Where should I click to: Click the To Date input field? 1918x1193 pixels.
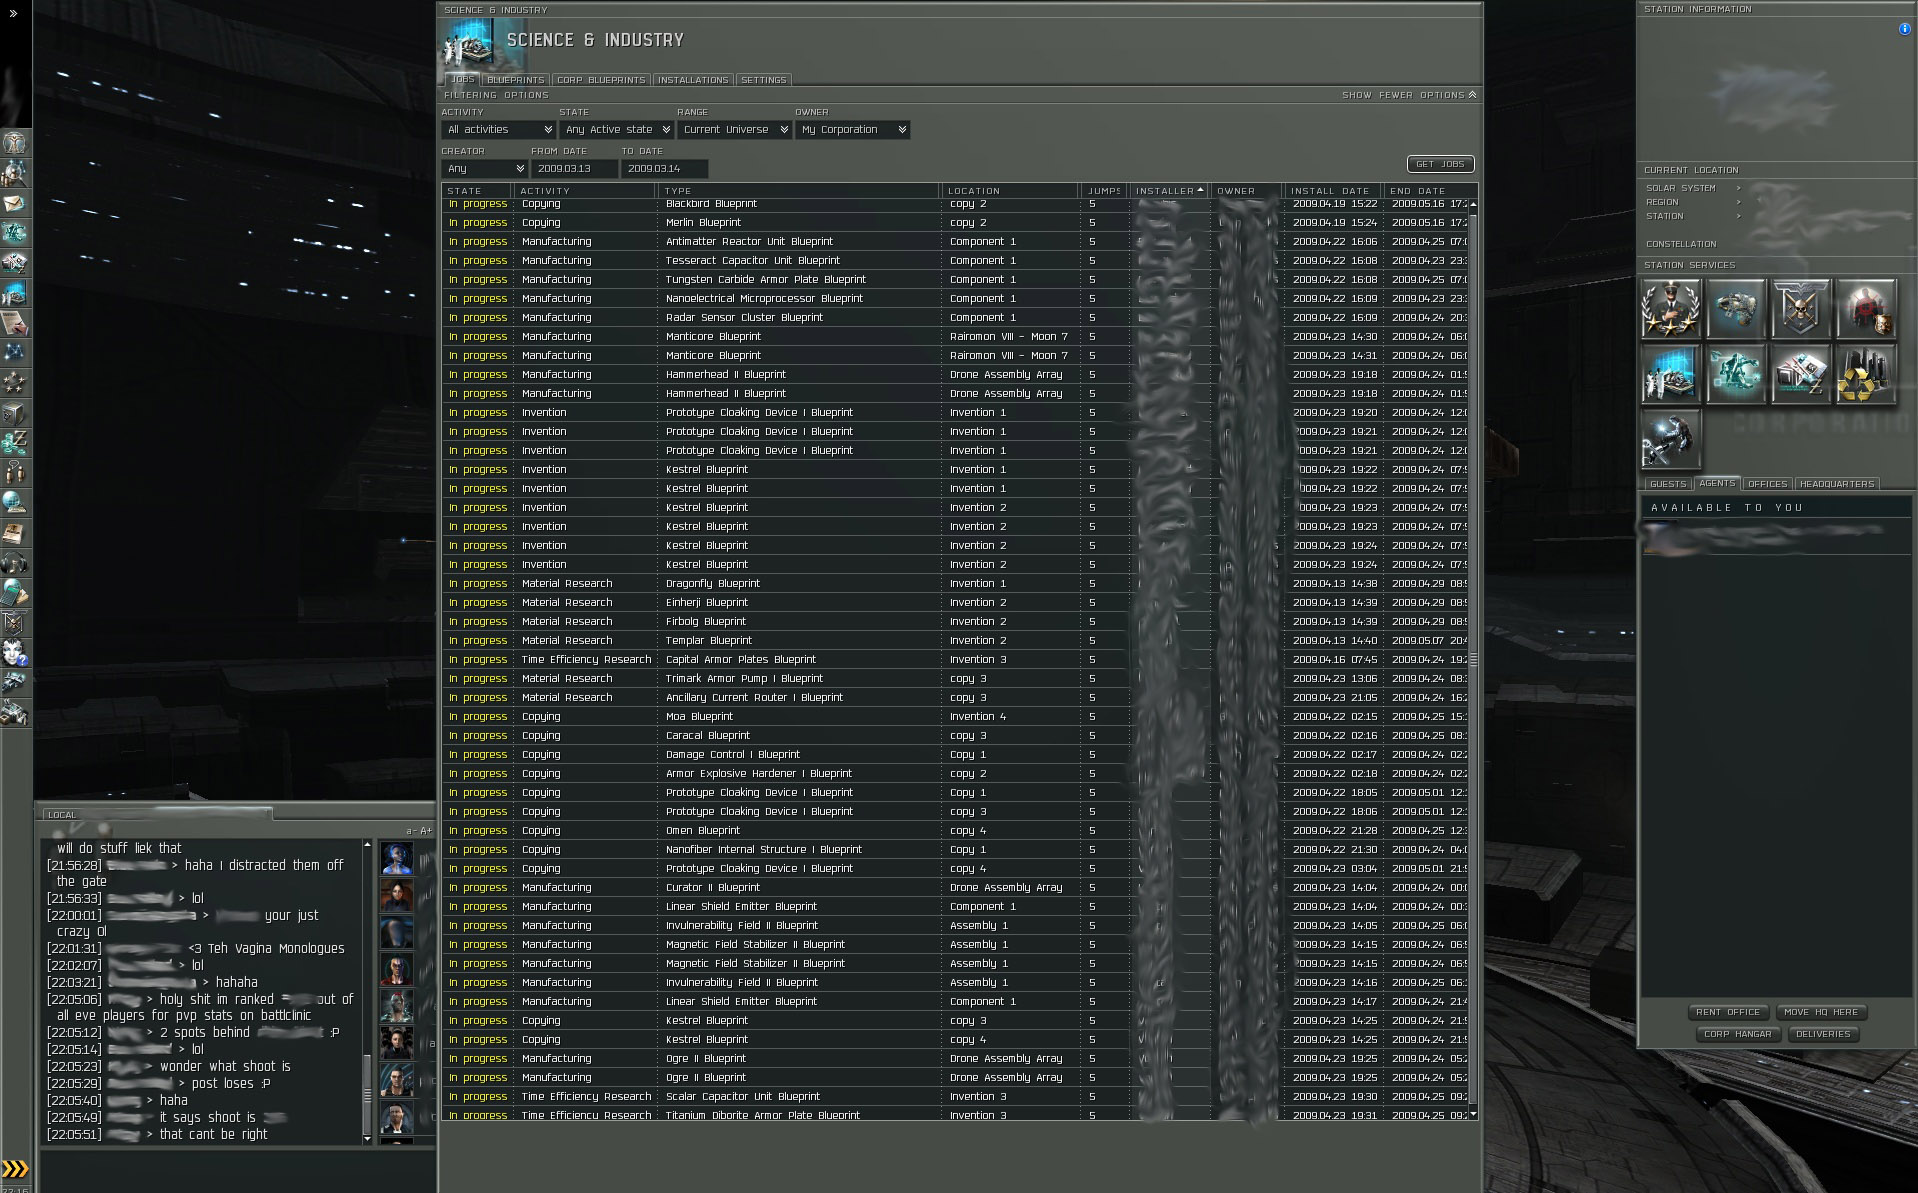664,169
